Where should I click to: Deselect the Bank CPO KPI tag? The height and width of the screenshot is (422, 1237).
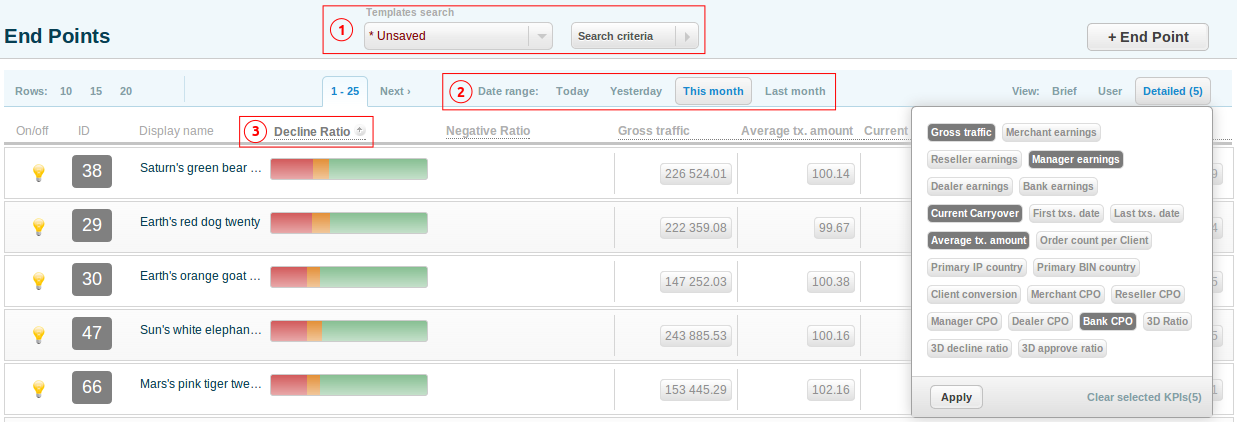[x=1107, y=321]
